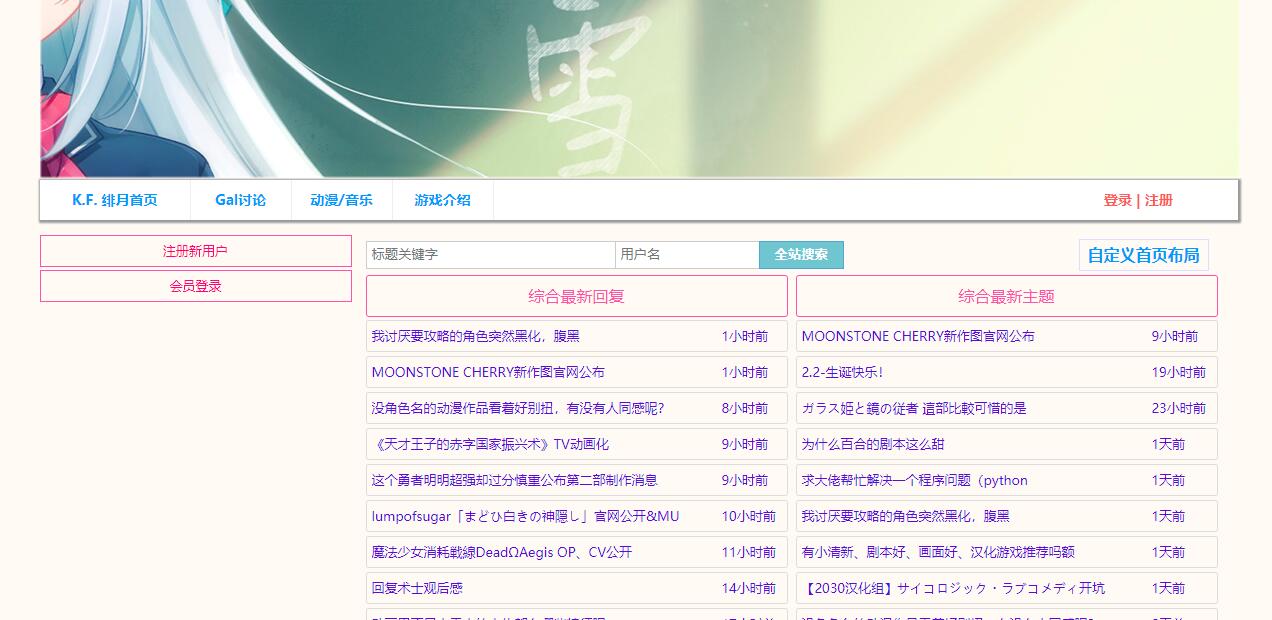Viewport: 1272px width, 620px height.
Task: Select 综合最新主题 header
Action: [x=1007, y=296]
